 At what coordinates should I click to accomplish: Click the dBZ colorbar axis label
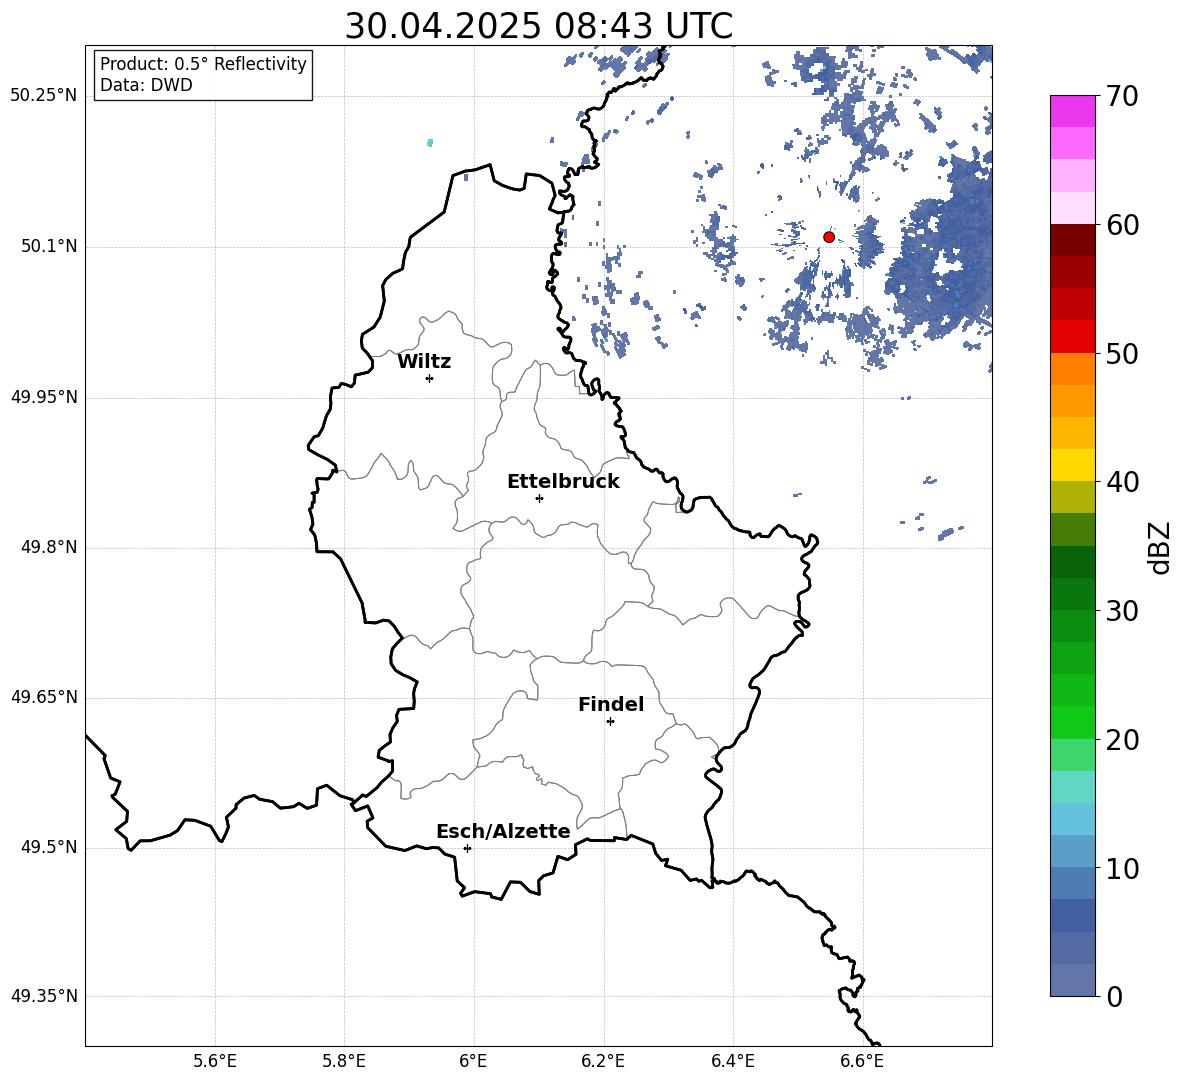pyautogui.click(x=1161, y=548)
